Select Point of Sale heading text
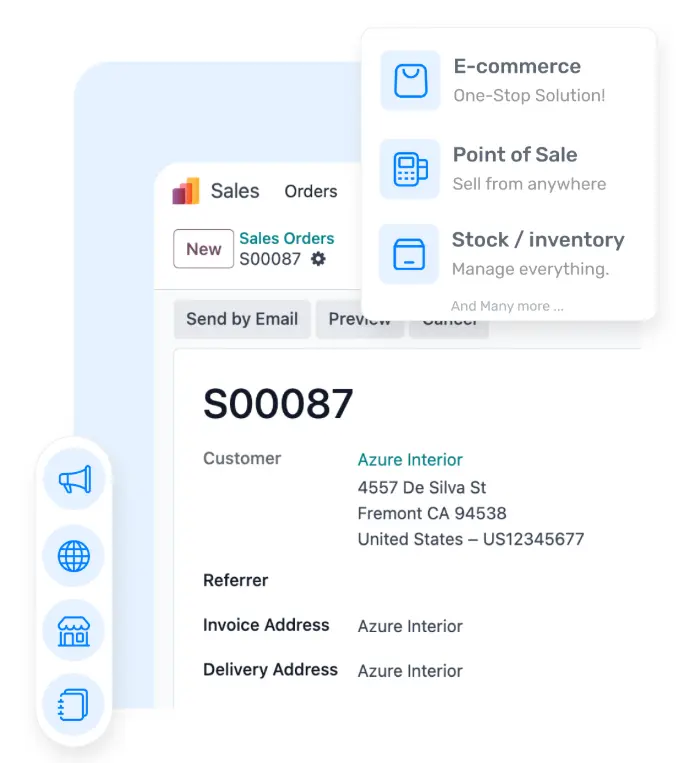Screen dimensions: 690x763 pyautogui.click(x=515, y=155)
